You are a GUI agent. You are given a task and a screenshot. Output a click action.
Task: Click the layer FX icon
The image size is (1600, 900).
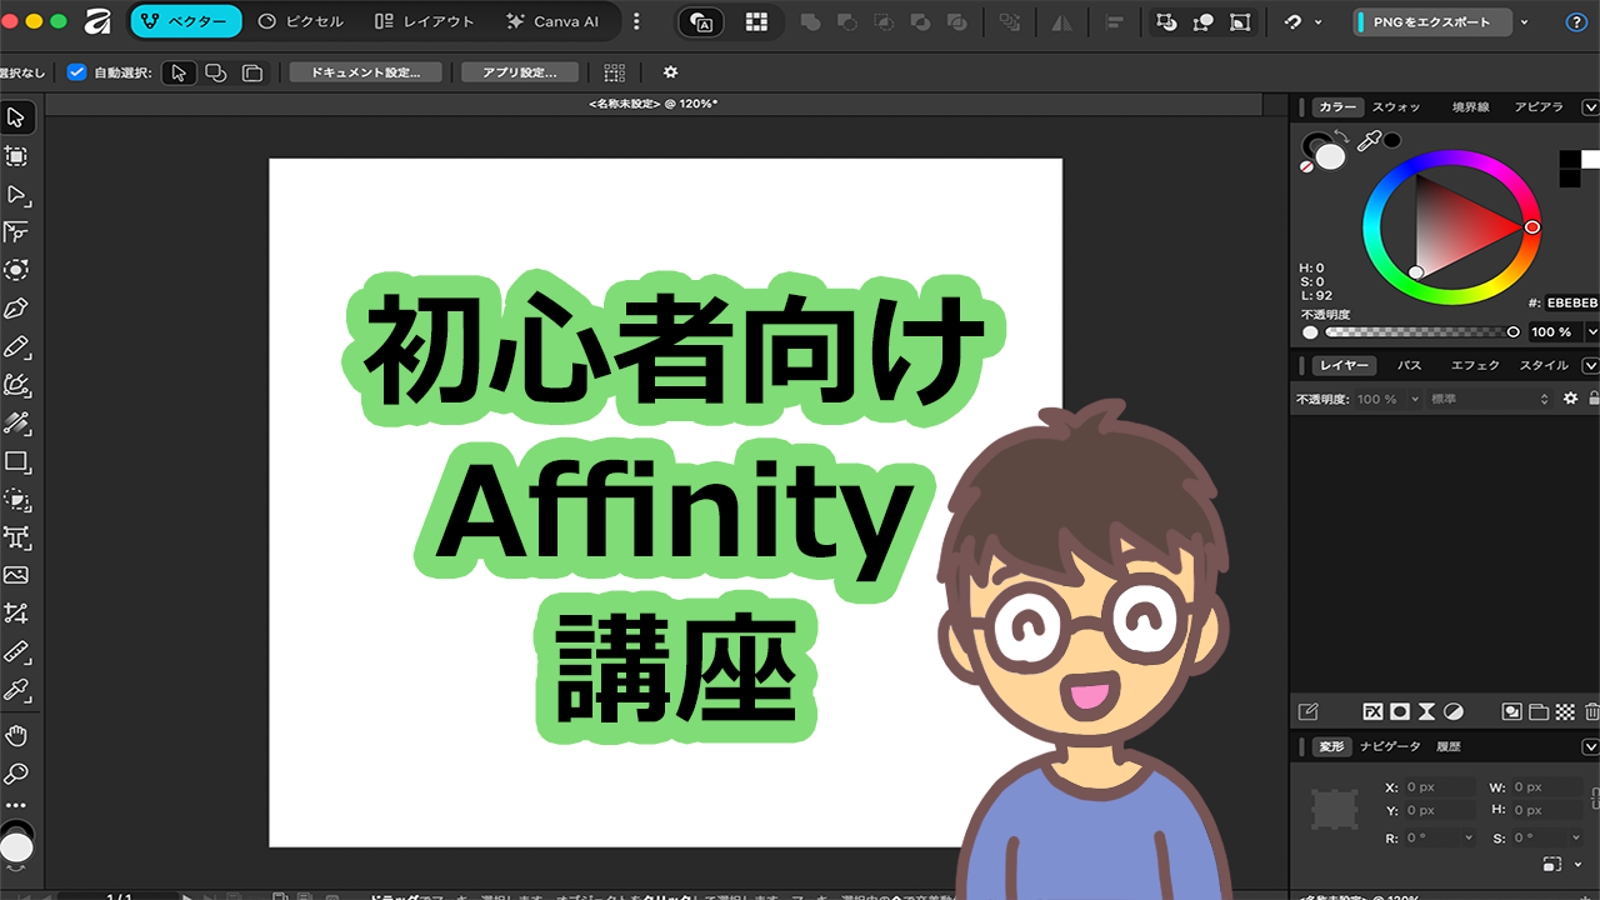[x=1373, y=711]
